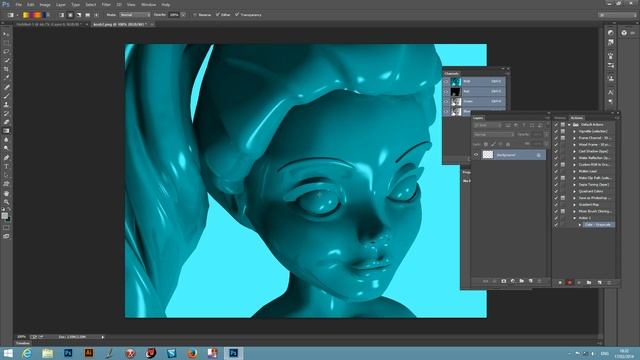The image size is (640, 360).
Task: Click the red record button in Actions
Action: (569, 282)
